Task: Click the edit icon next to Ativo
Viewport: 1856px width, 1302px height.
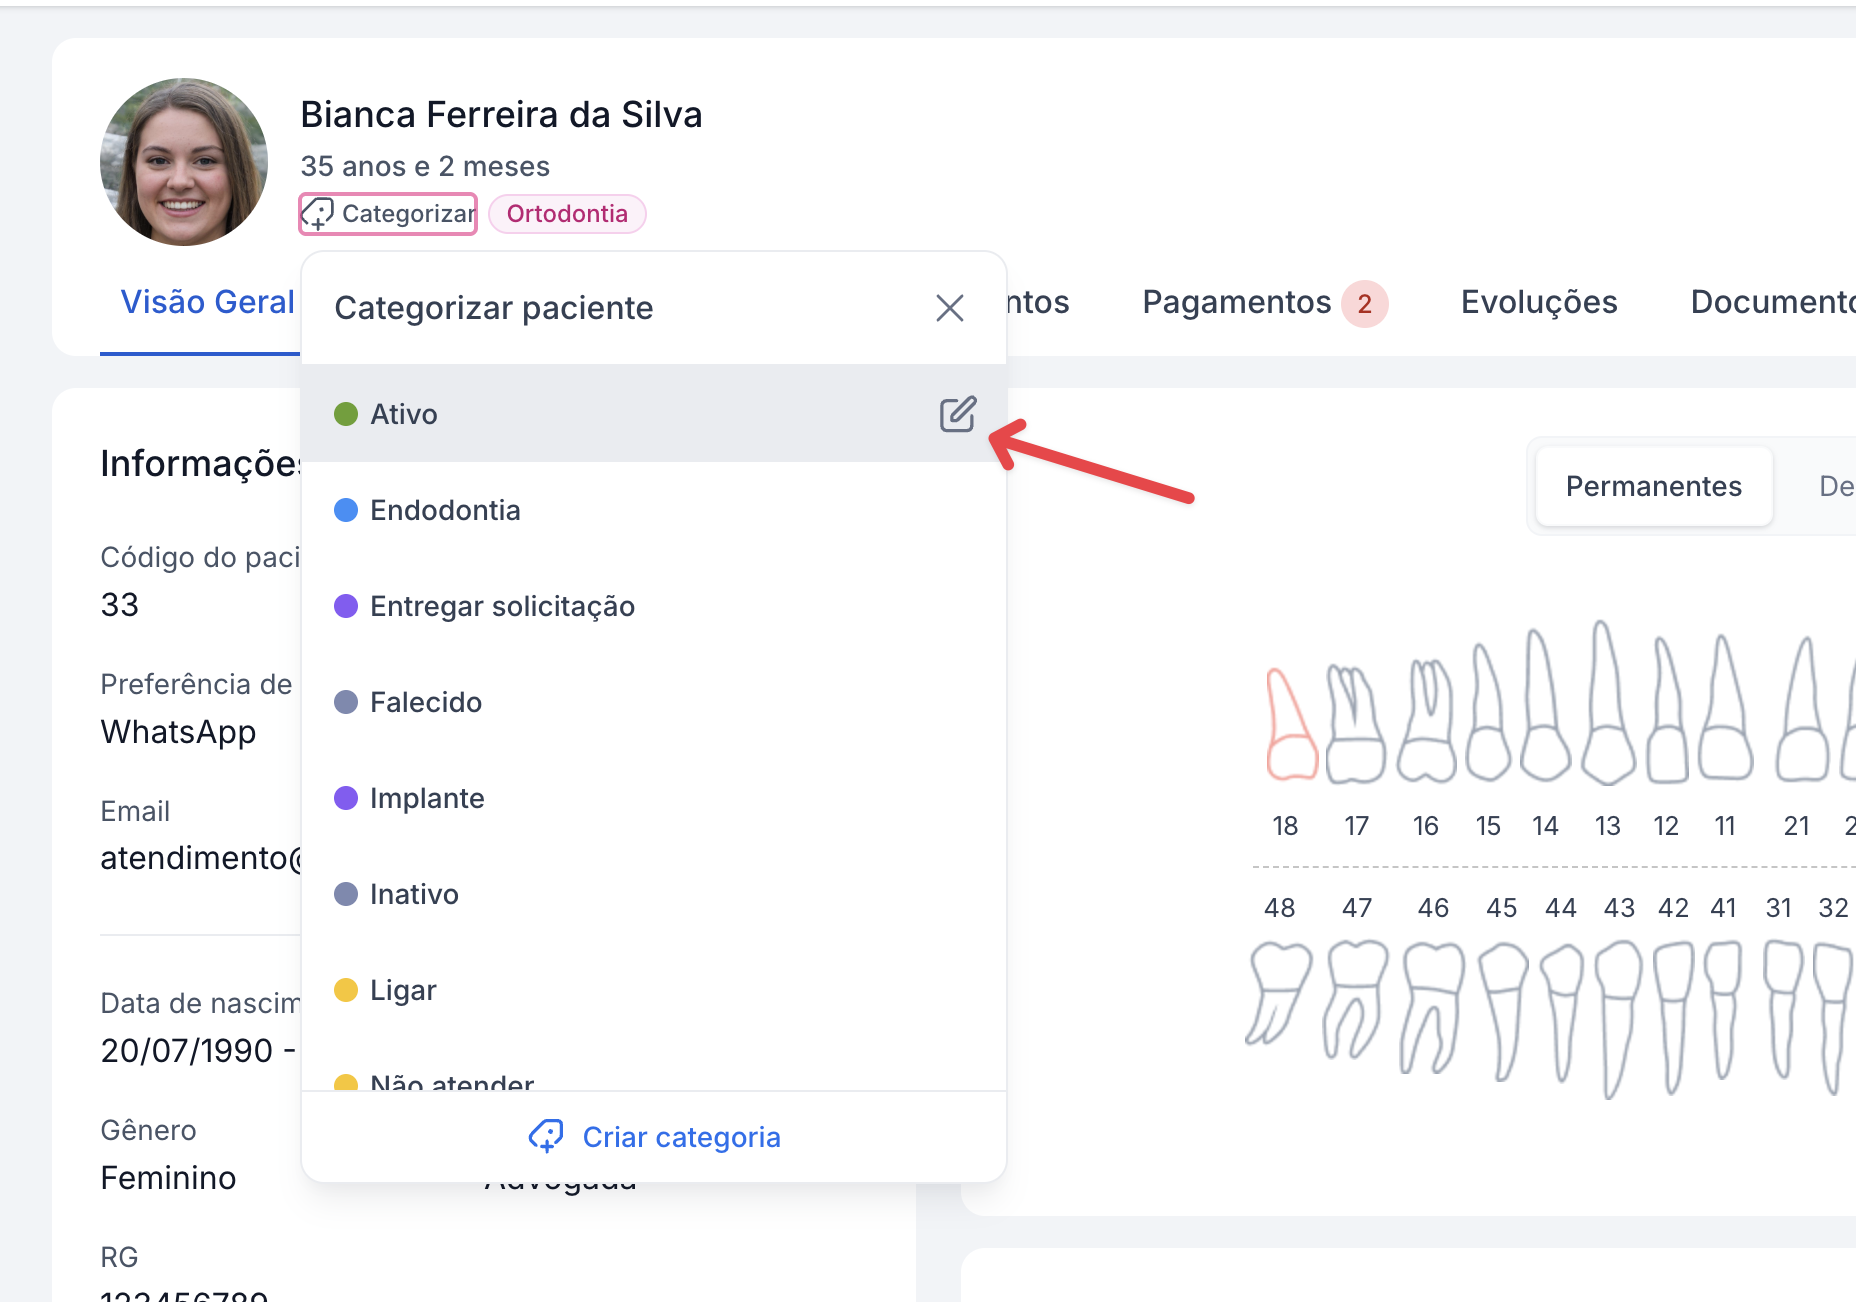Action: point(957,414)
